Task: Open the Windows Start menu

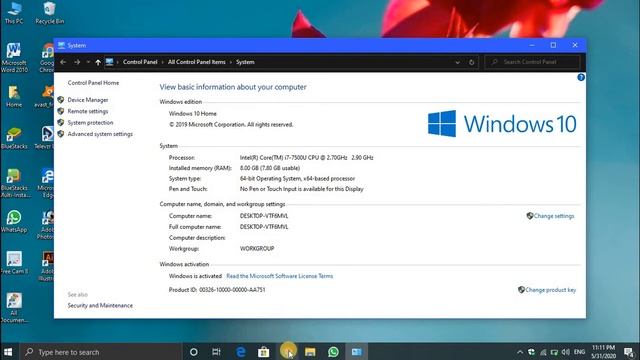Action: pos(8,352)
